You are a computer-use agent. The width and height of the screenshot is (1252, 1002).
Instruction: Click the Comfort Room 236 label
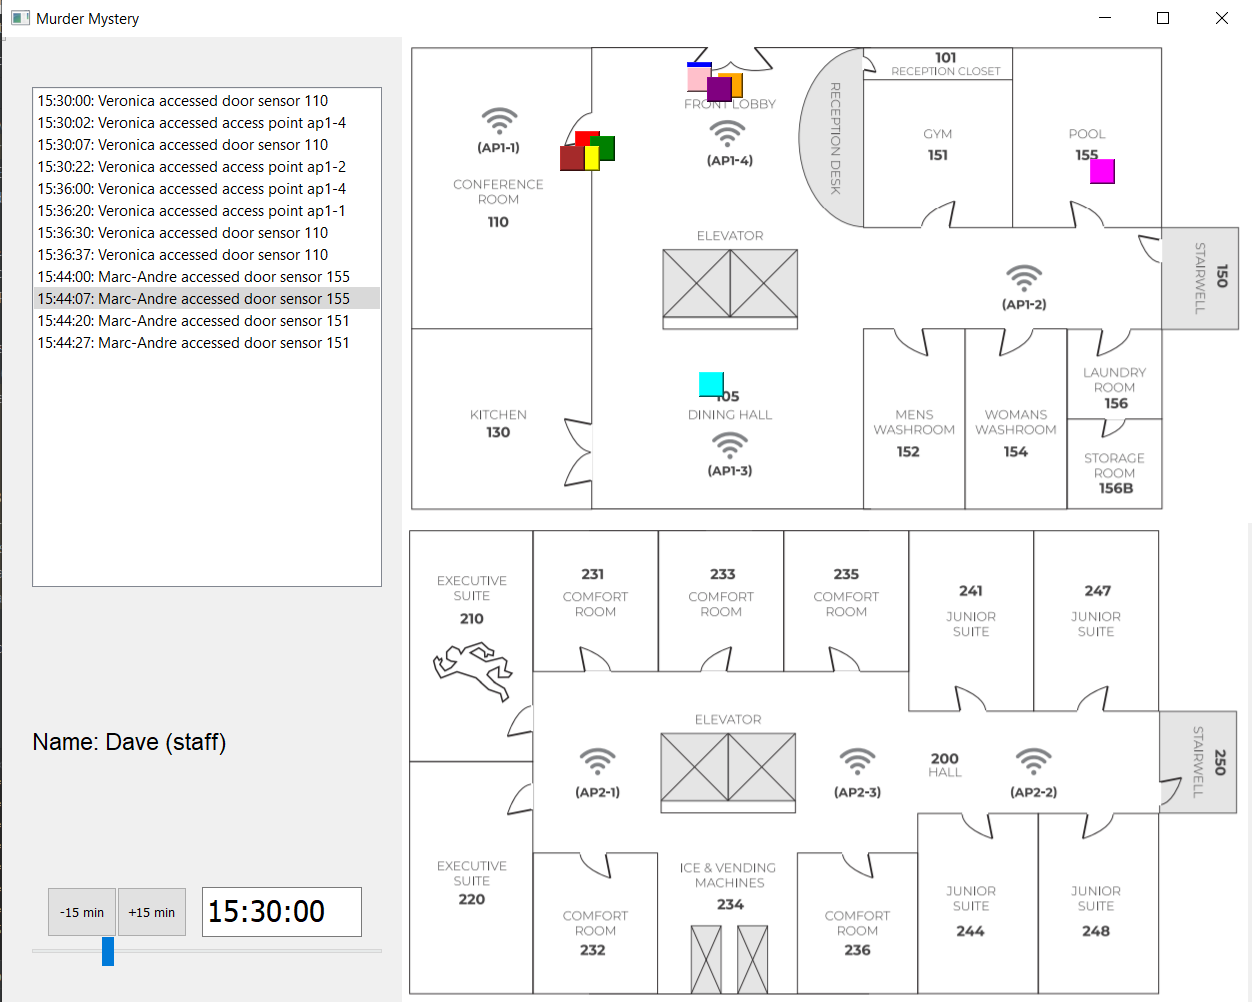tap(857, 932)
